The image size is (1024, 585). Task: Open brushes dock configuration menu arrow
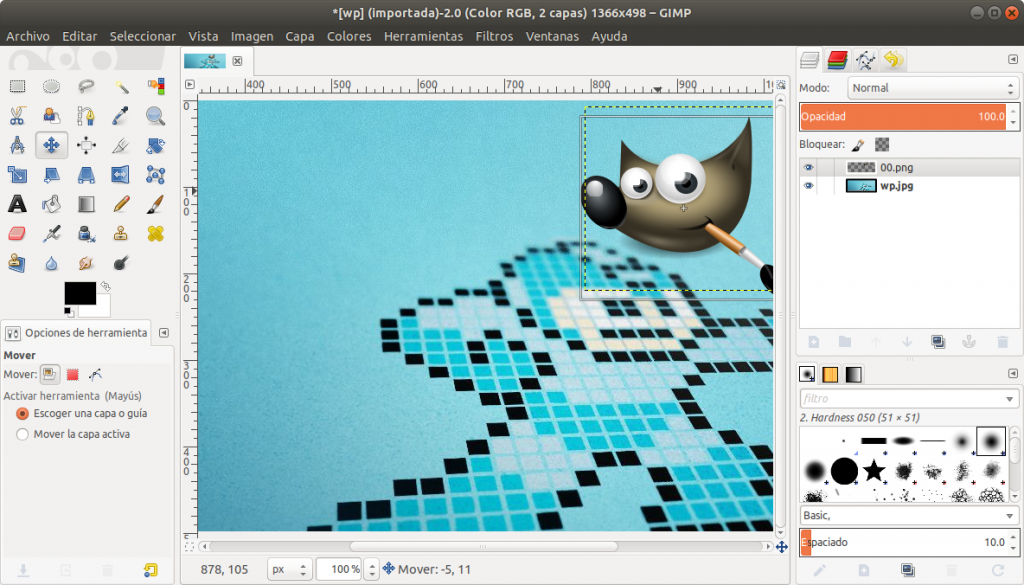tap(1013, 373)
